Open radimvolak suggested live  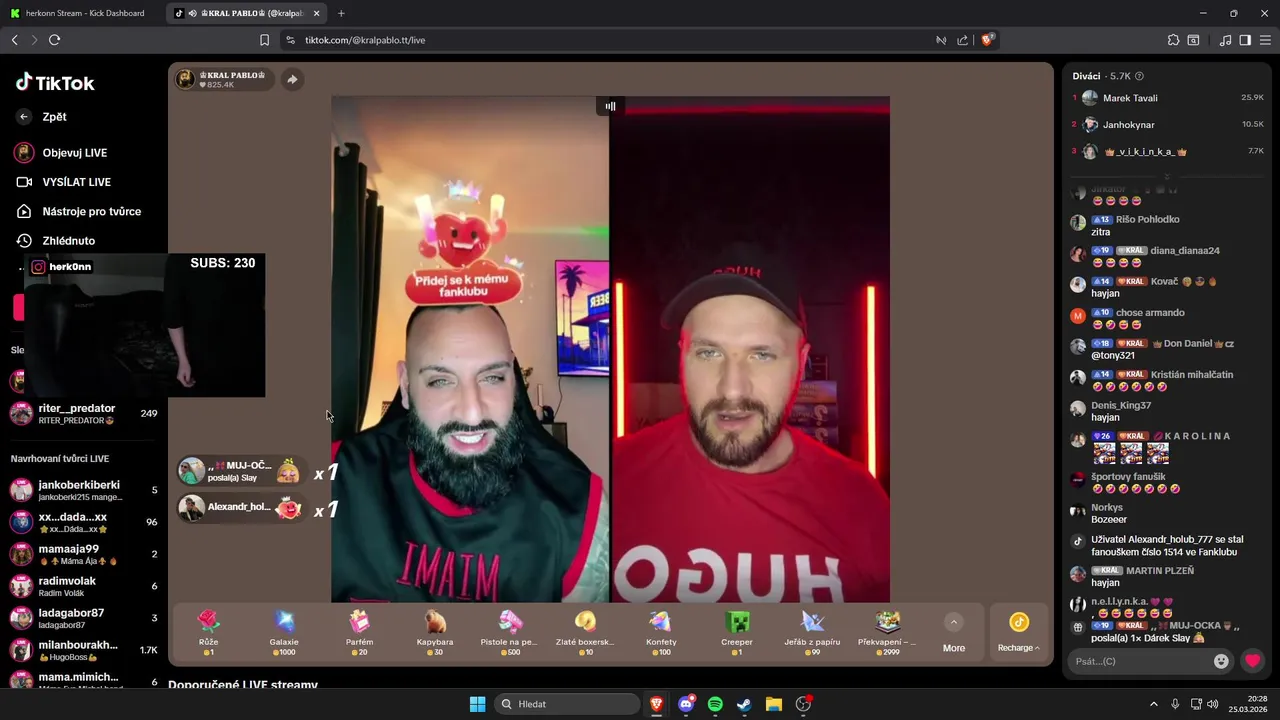point(84,586)
